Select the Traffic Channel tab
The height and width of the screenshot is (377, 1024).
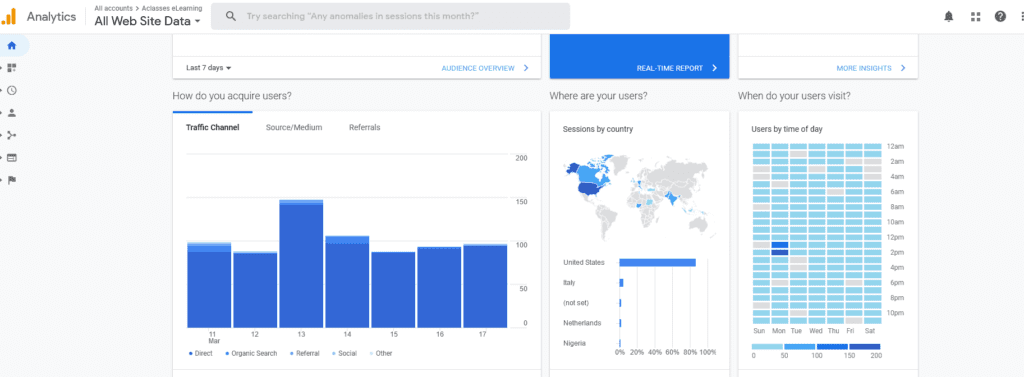[x=212, y=127]
